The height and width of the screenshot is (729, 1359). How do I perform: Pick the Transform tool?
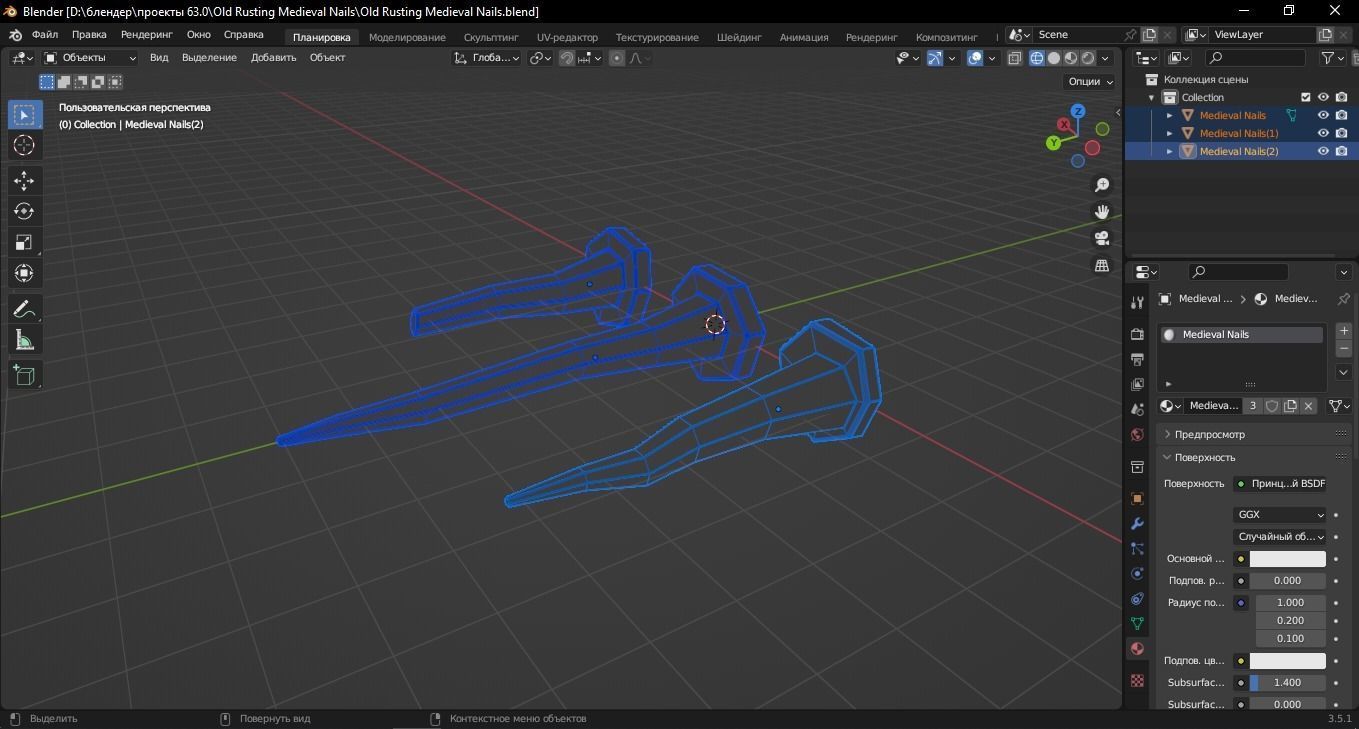coord(24,273)
